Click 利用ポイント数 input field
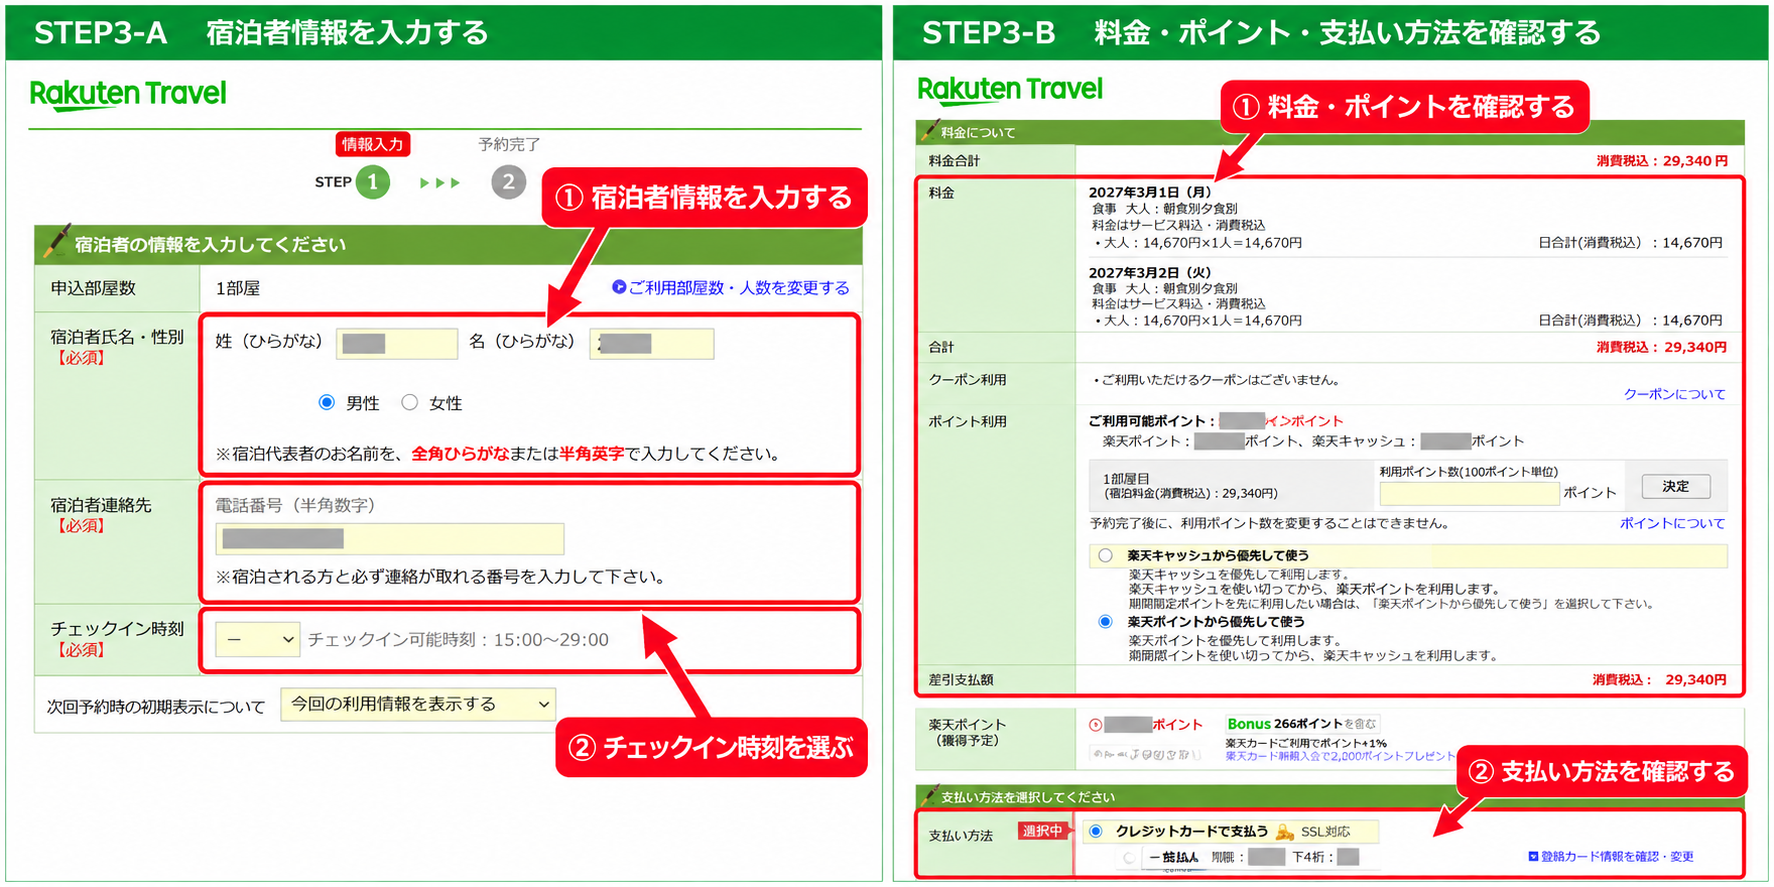The image size is (1774, 887). tap(1469, 493)
